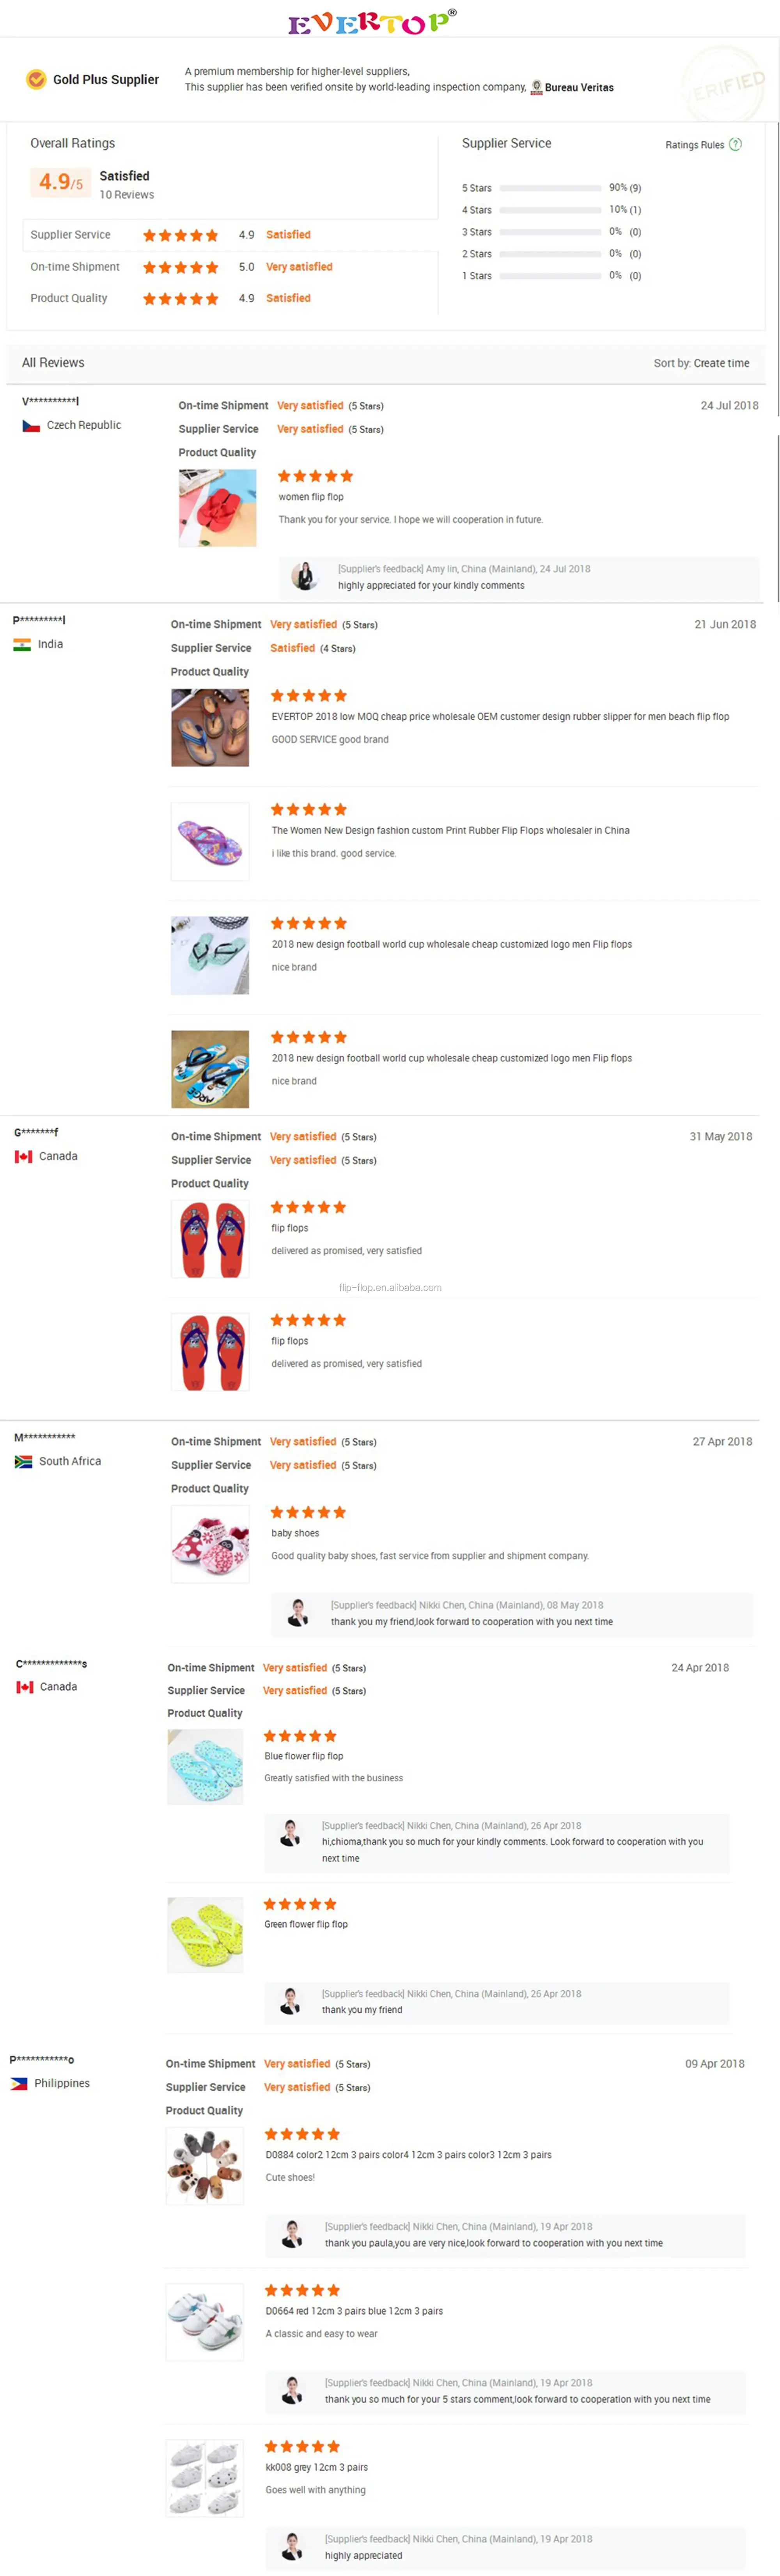Click the Ratings Rules question mark icon
The width and height of the screenshot is (780, 2576).
point(736,144)
